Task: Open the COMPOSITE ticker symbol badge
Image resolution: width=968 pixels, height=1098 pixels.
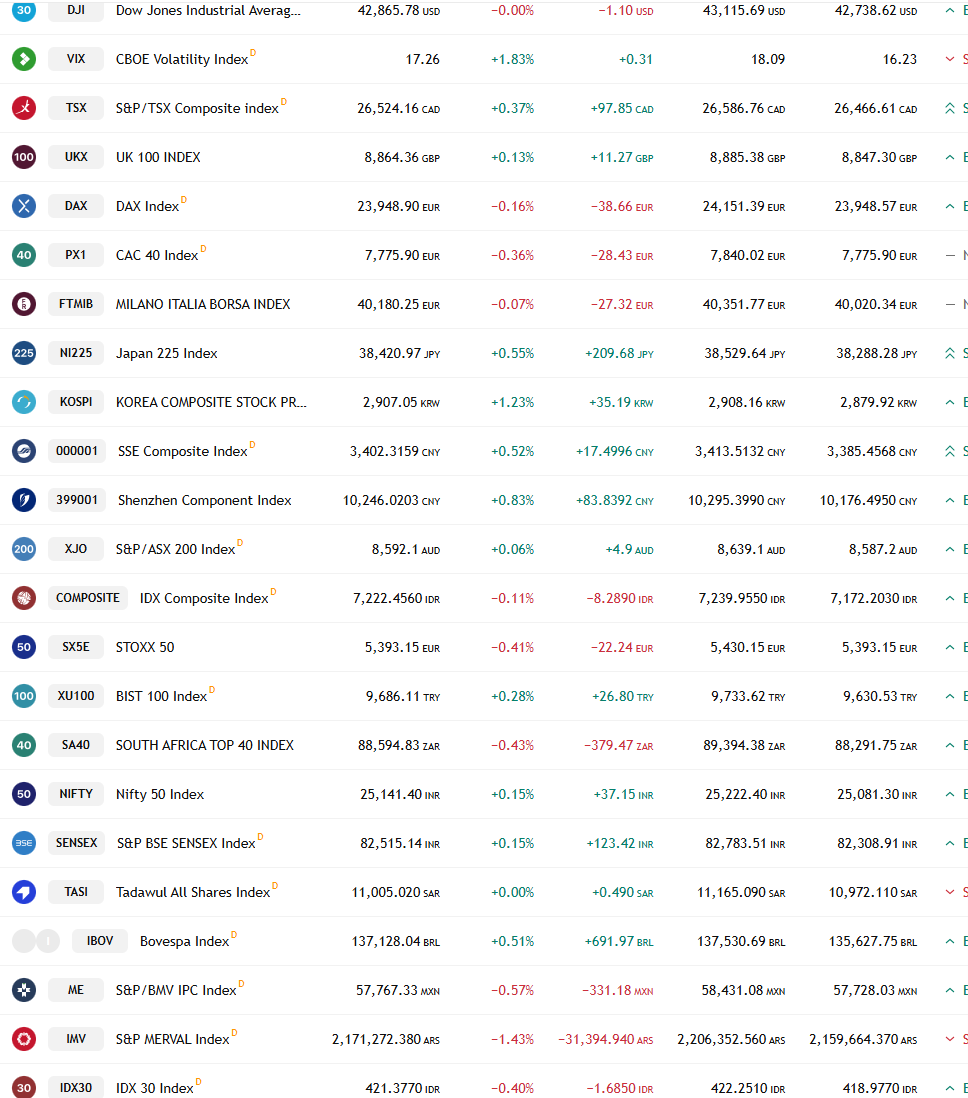Action: tap(88, 598)
